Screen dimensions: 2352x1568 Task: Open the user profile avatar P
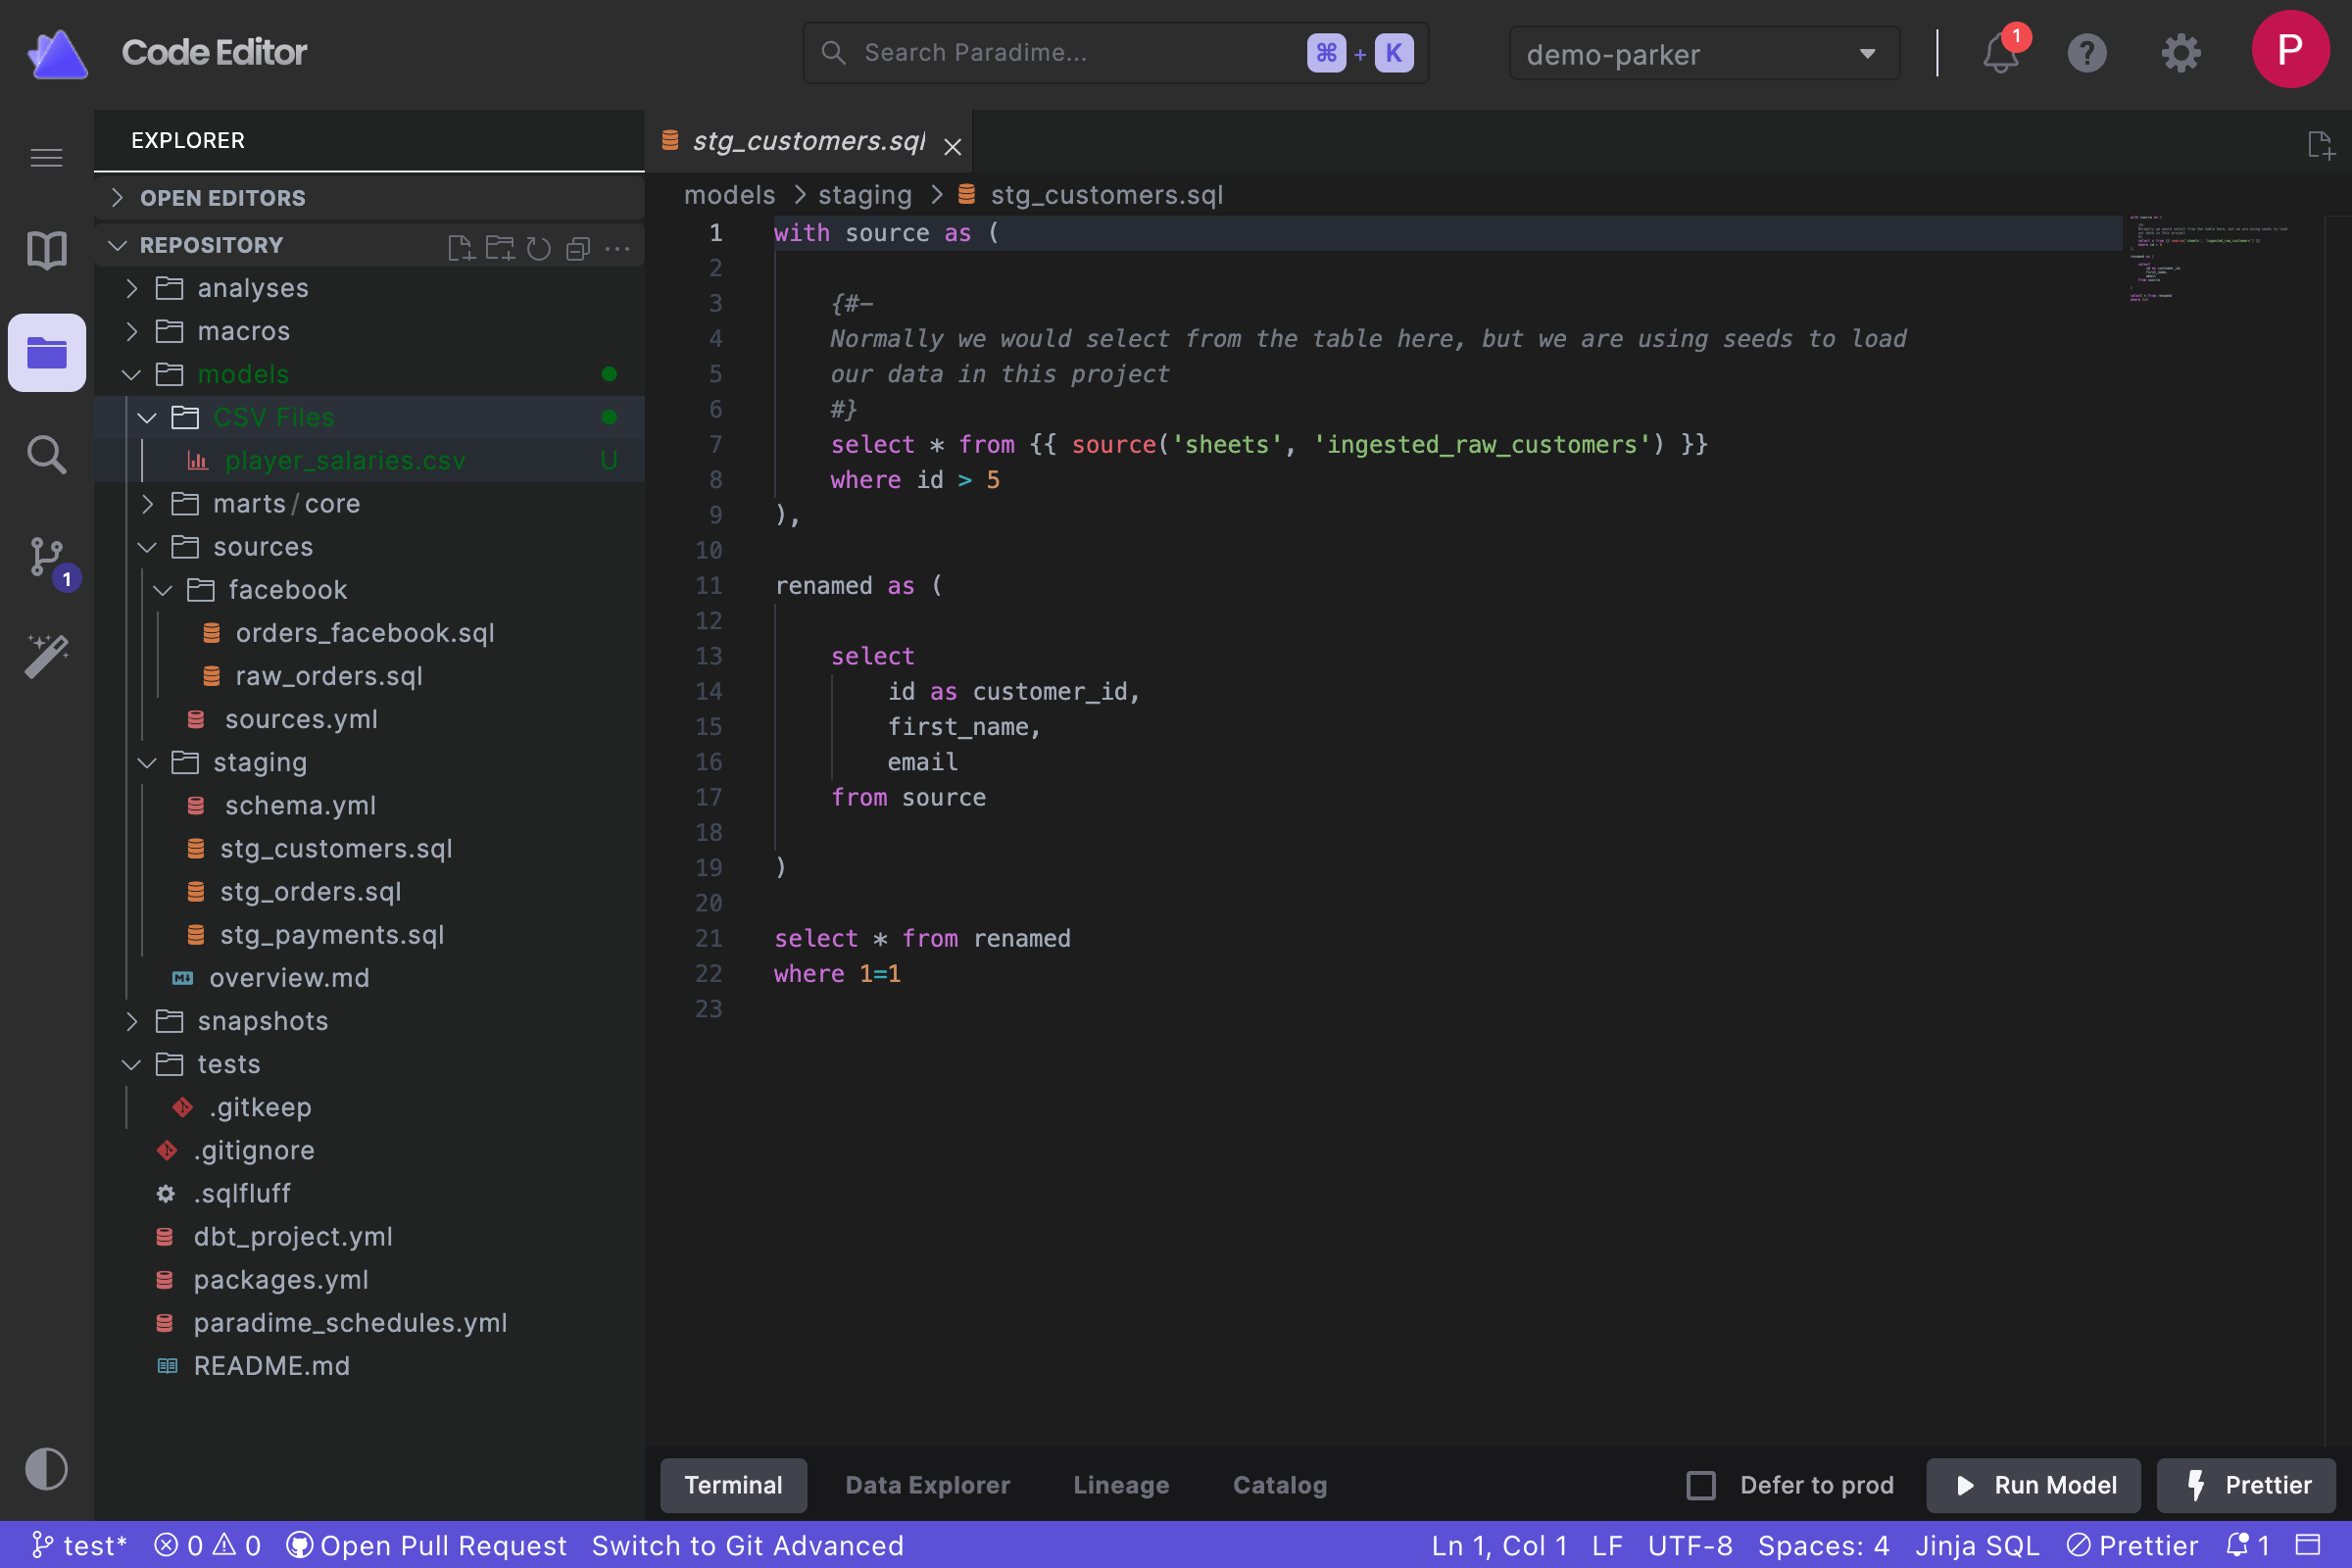(x=2290, y=49)
